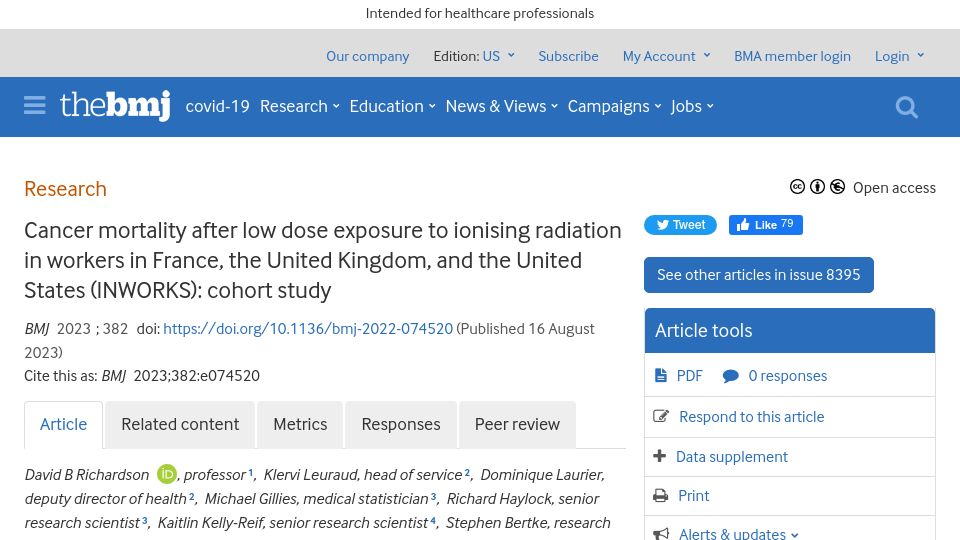The width and height of the screenshot is (960, 540).
Task: Click affiliation superscript 4 after Kaitlin Kelly-Reif
Action: [x=432, y=520]
